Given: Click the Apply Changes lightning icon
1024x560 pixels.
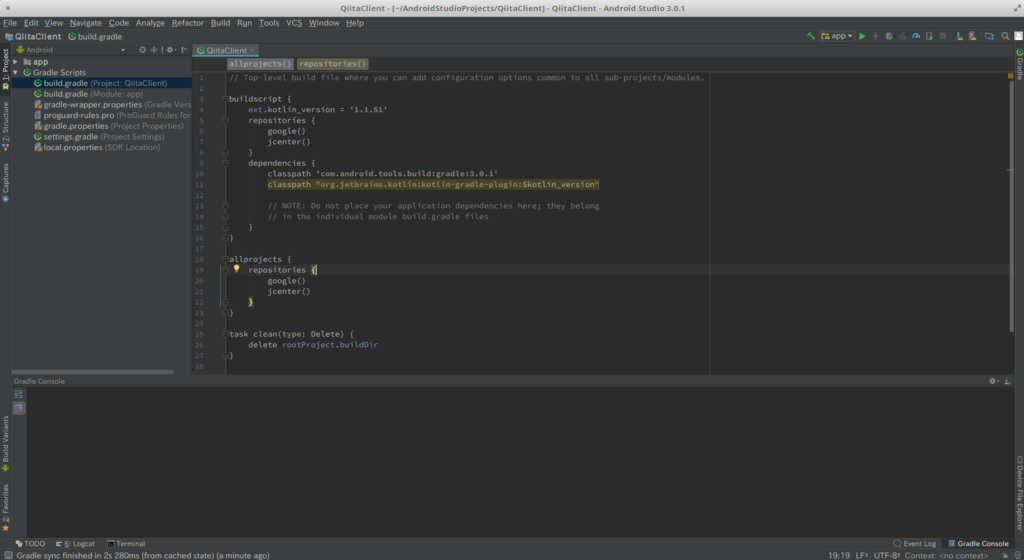Looking at the screenshot, I should point(876,36).
